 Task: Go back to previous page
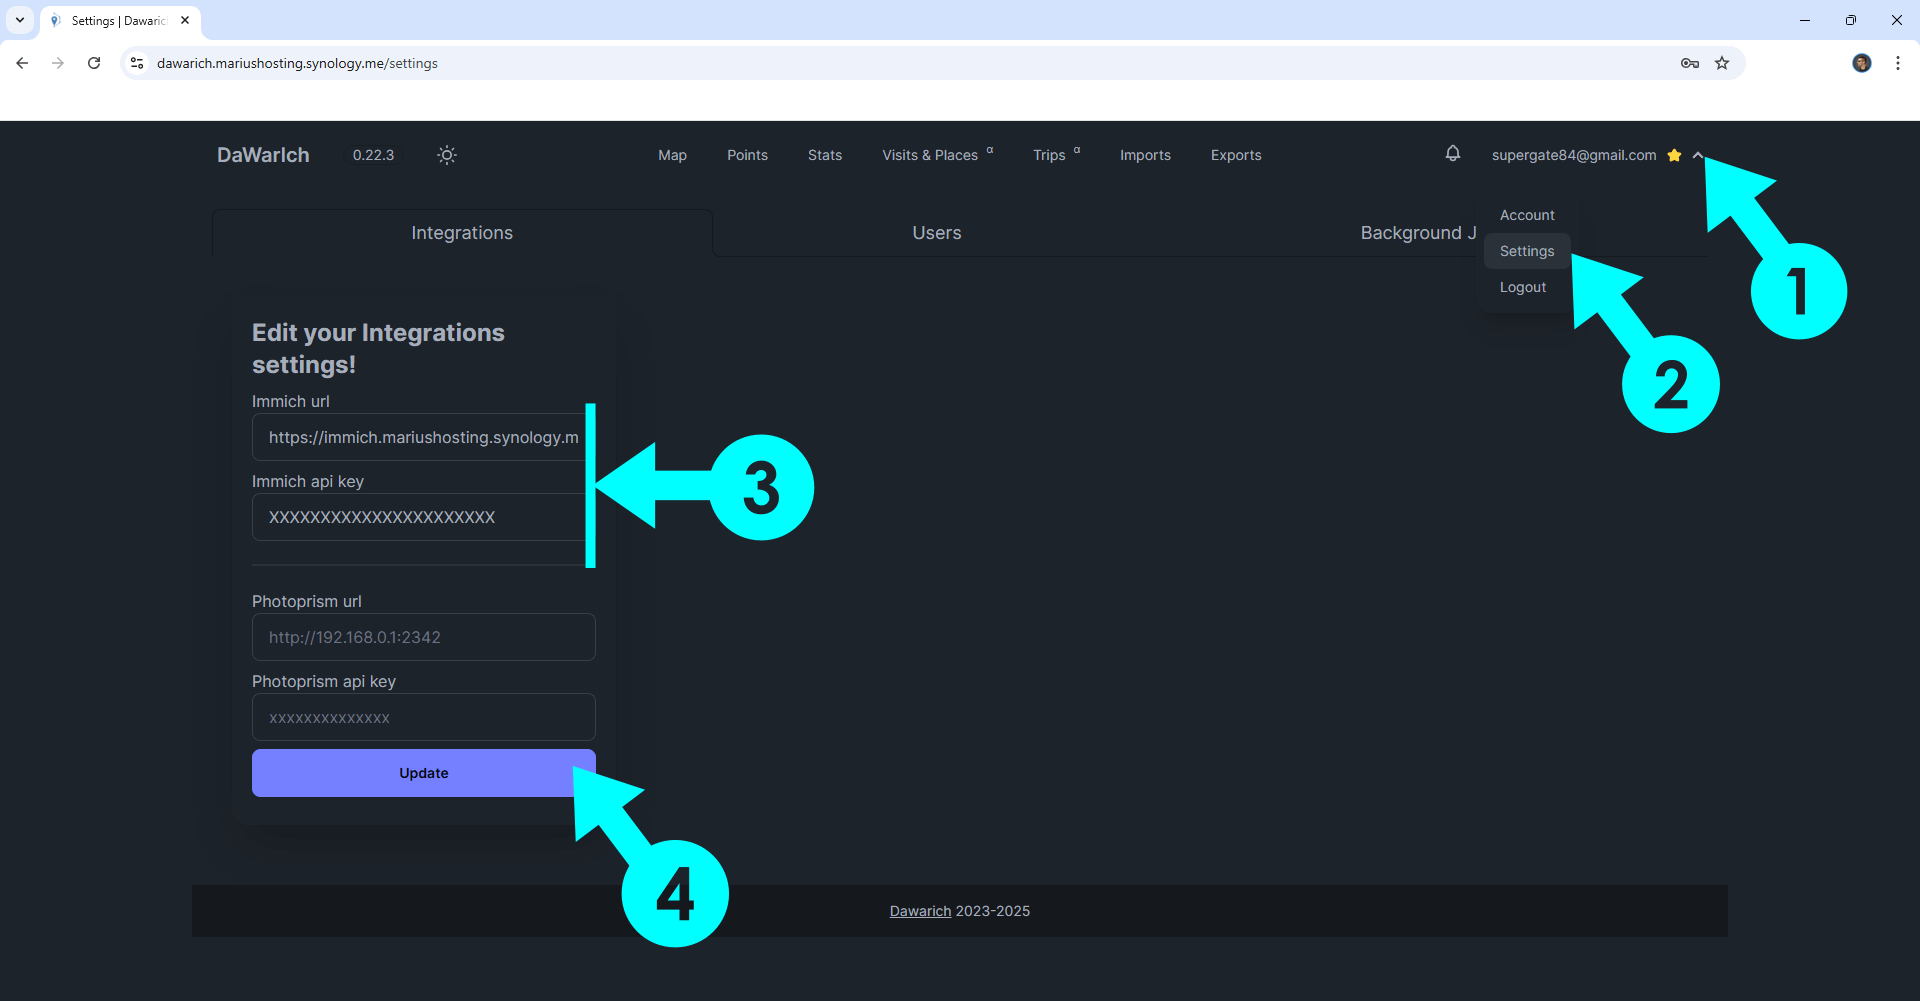pos(22,63)
